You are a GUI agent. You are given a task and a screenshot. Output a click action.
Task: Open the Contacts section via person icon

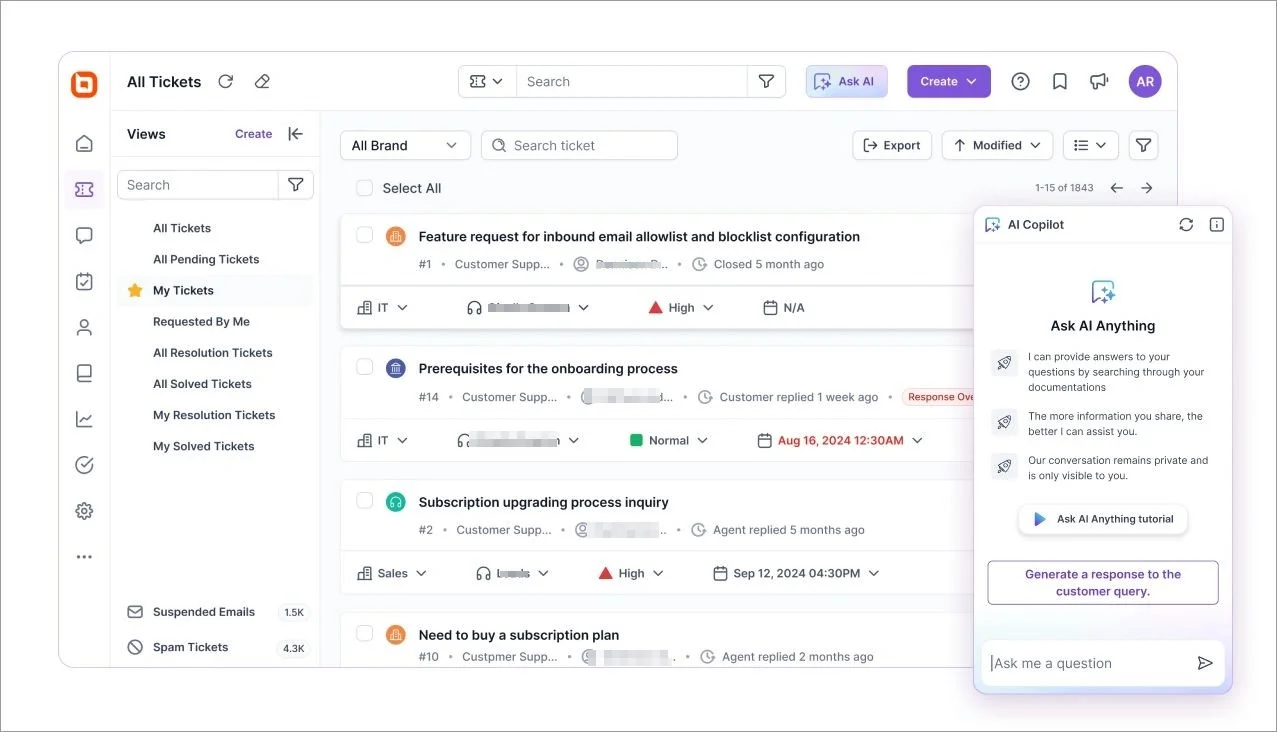84,326
